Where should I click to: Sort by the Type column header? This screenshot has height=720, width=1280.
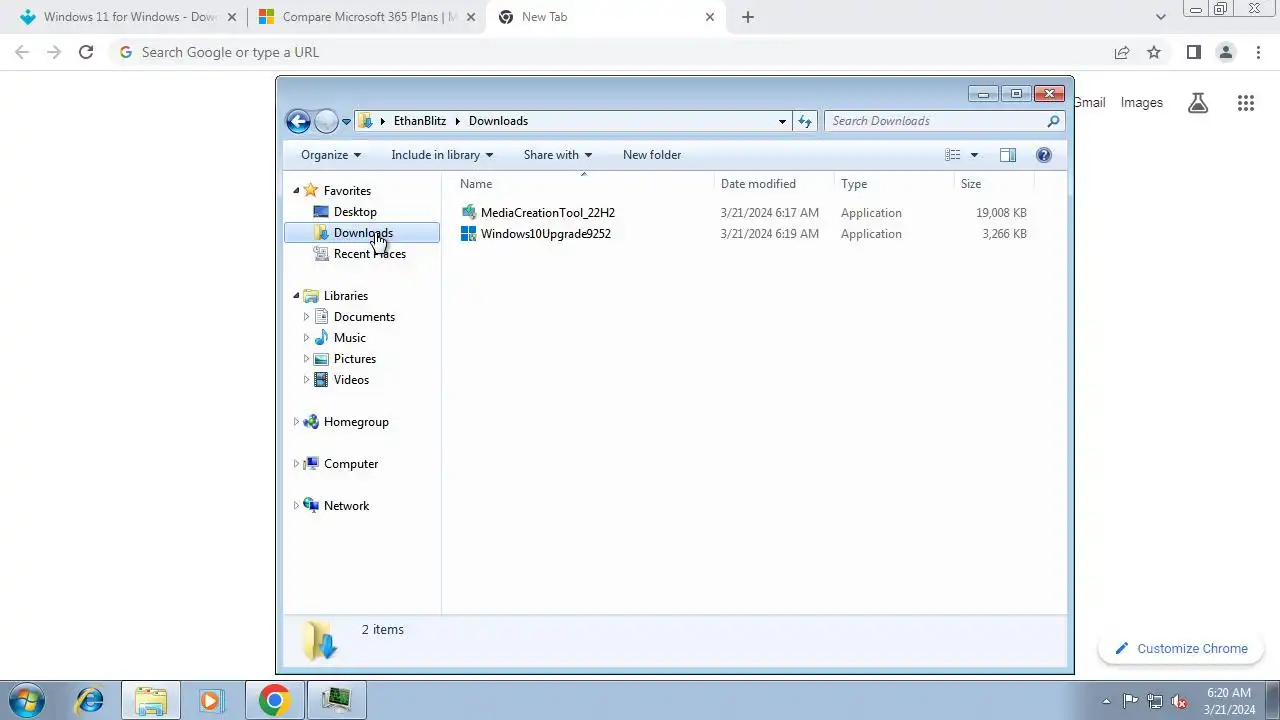[x=894, y=184]
